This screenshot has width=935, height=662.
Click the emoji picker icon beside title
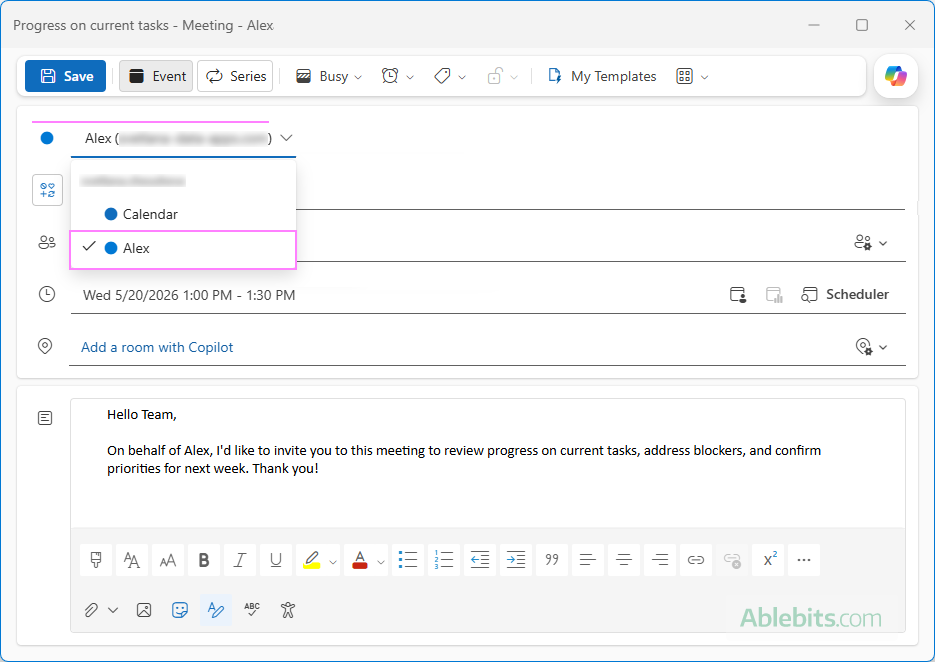pos(47,190)
